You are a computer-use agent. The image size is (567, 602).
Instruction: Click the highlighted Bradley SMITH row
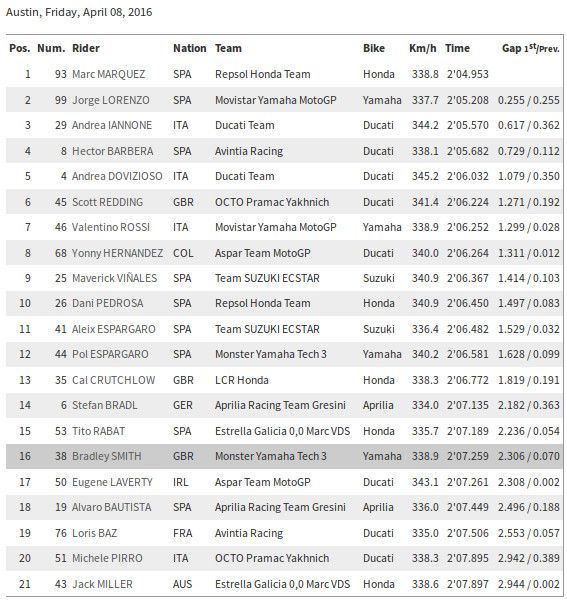[x=284, y=456]
